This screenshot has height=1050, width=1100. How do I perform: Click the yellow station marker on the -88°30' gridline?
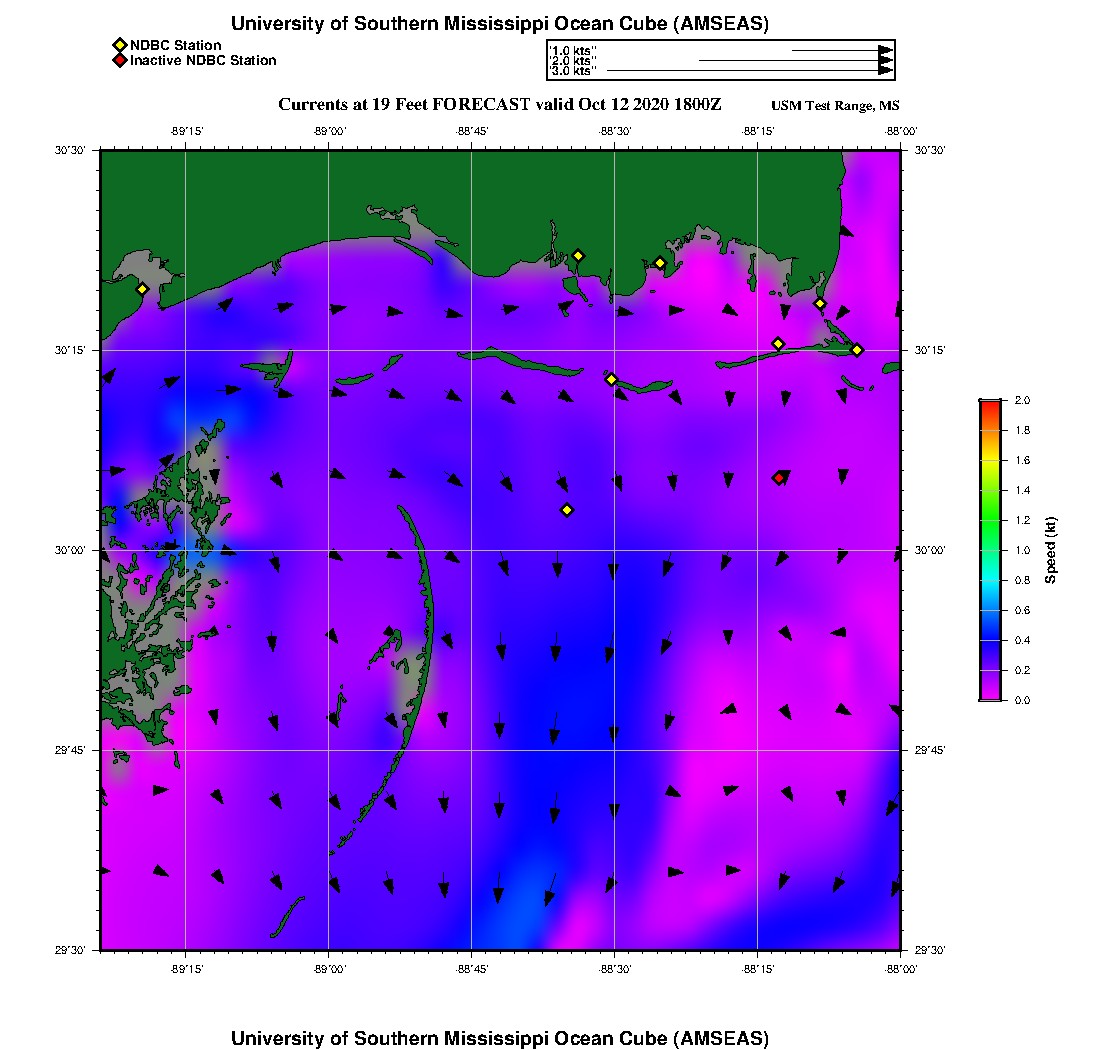coord(611,379)
